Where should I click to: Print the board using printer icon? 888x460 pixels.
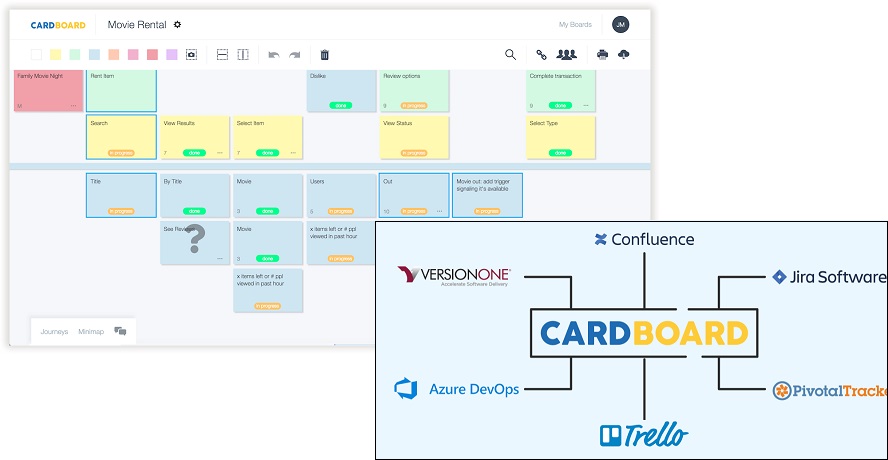[x=602, y=55]
